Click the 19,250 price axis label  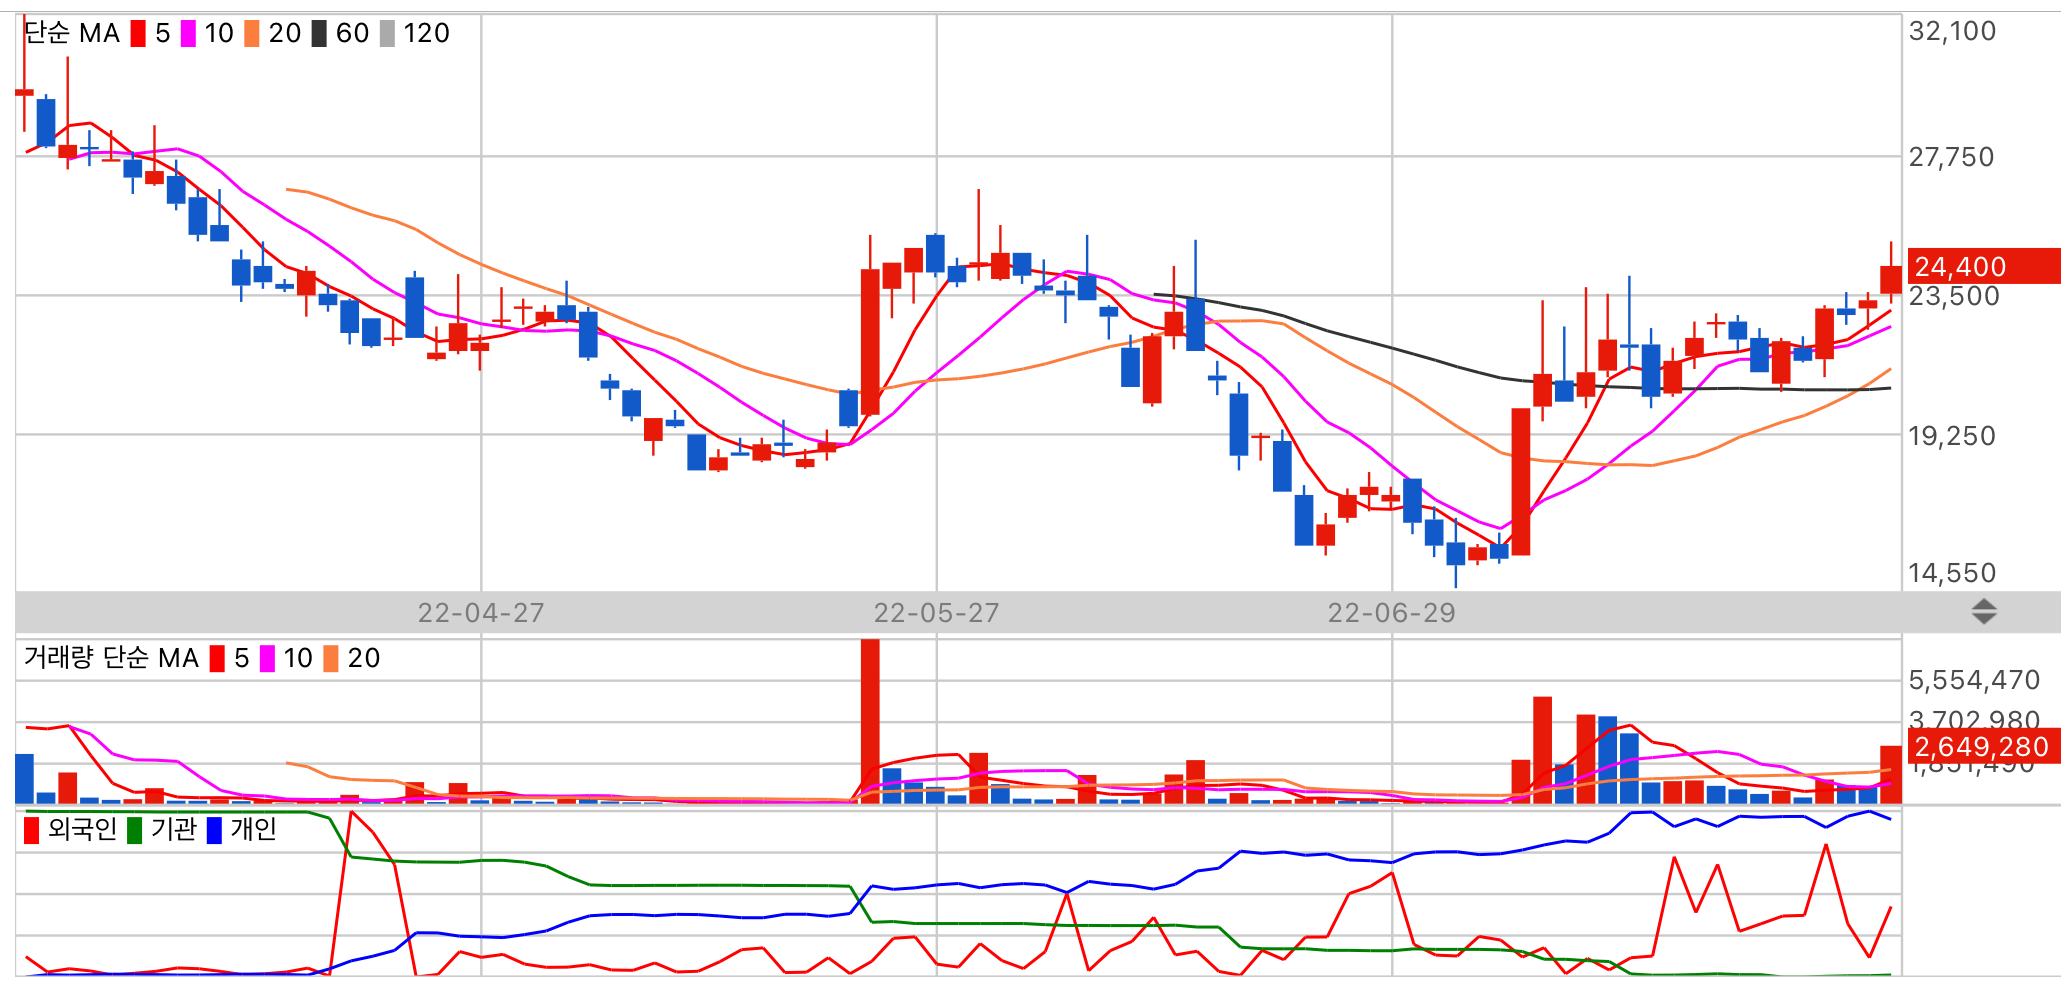(1952, 436)
